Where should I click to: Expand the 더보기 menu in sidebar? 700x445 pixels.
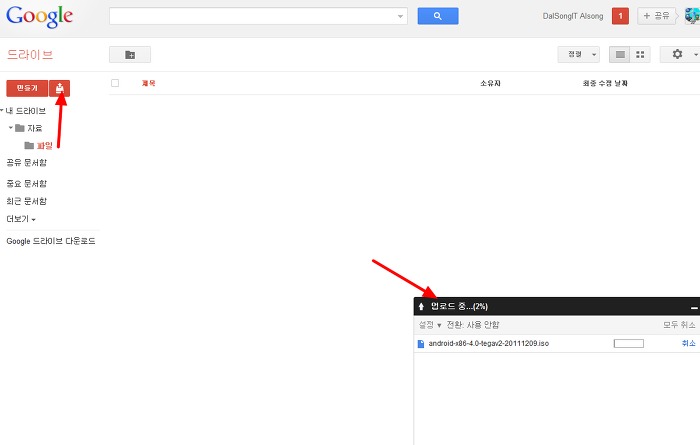click(21, 219)
